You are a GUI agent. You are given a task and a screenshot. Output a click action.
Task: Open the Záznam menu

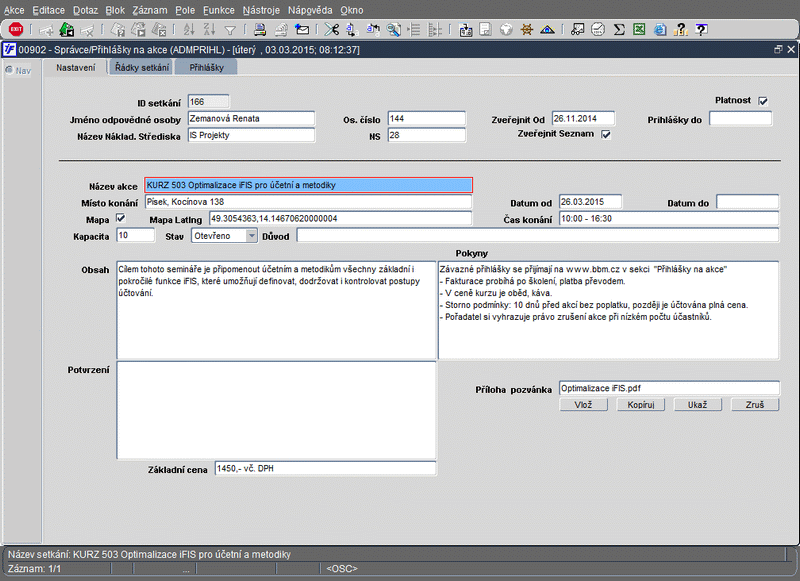click(149, 10)
